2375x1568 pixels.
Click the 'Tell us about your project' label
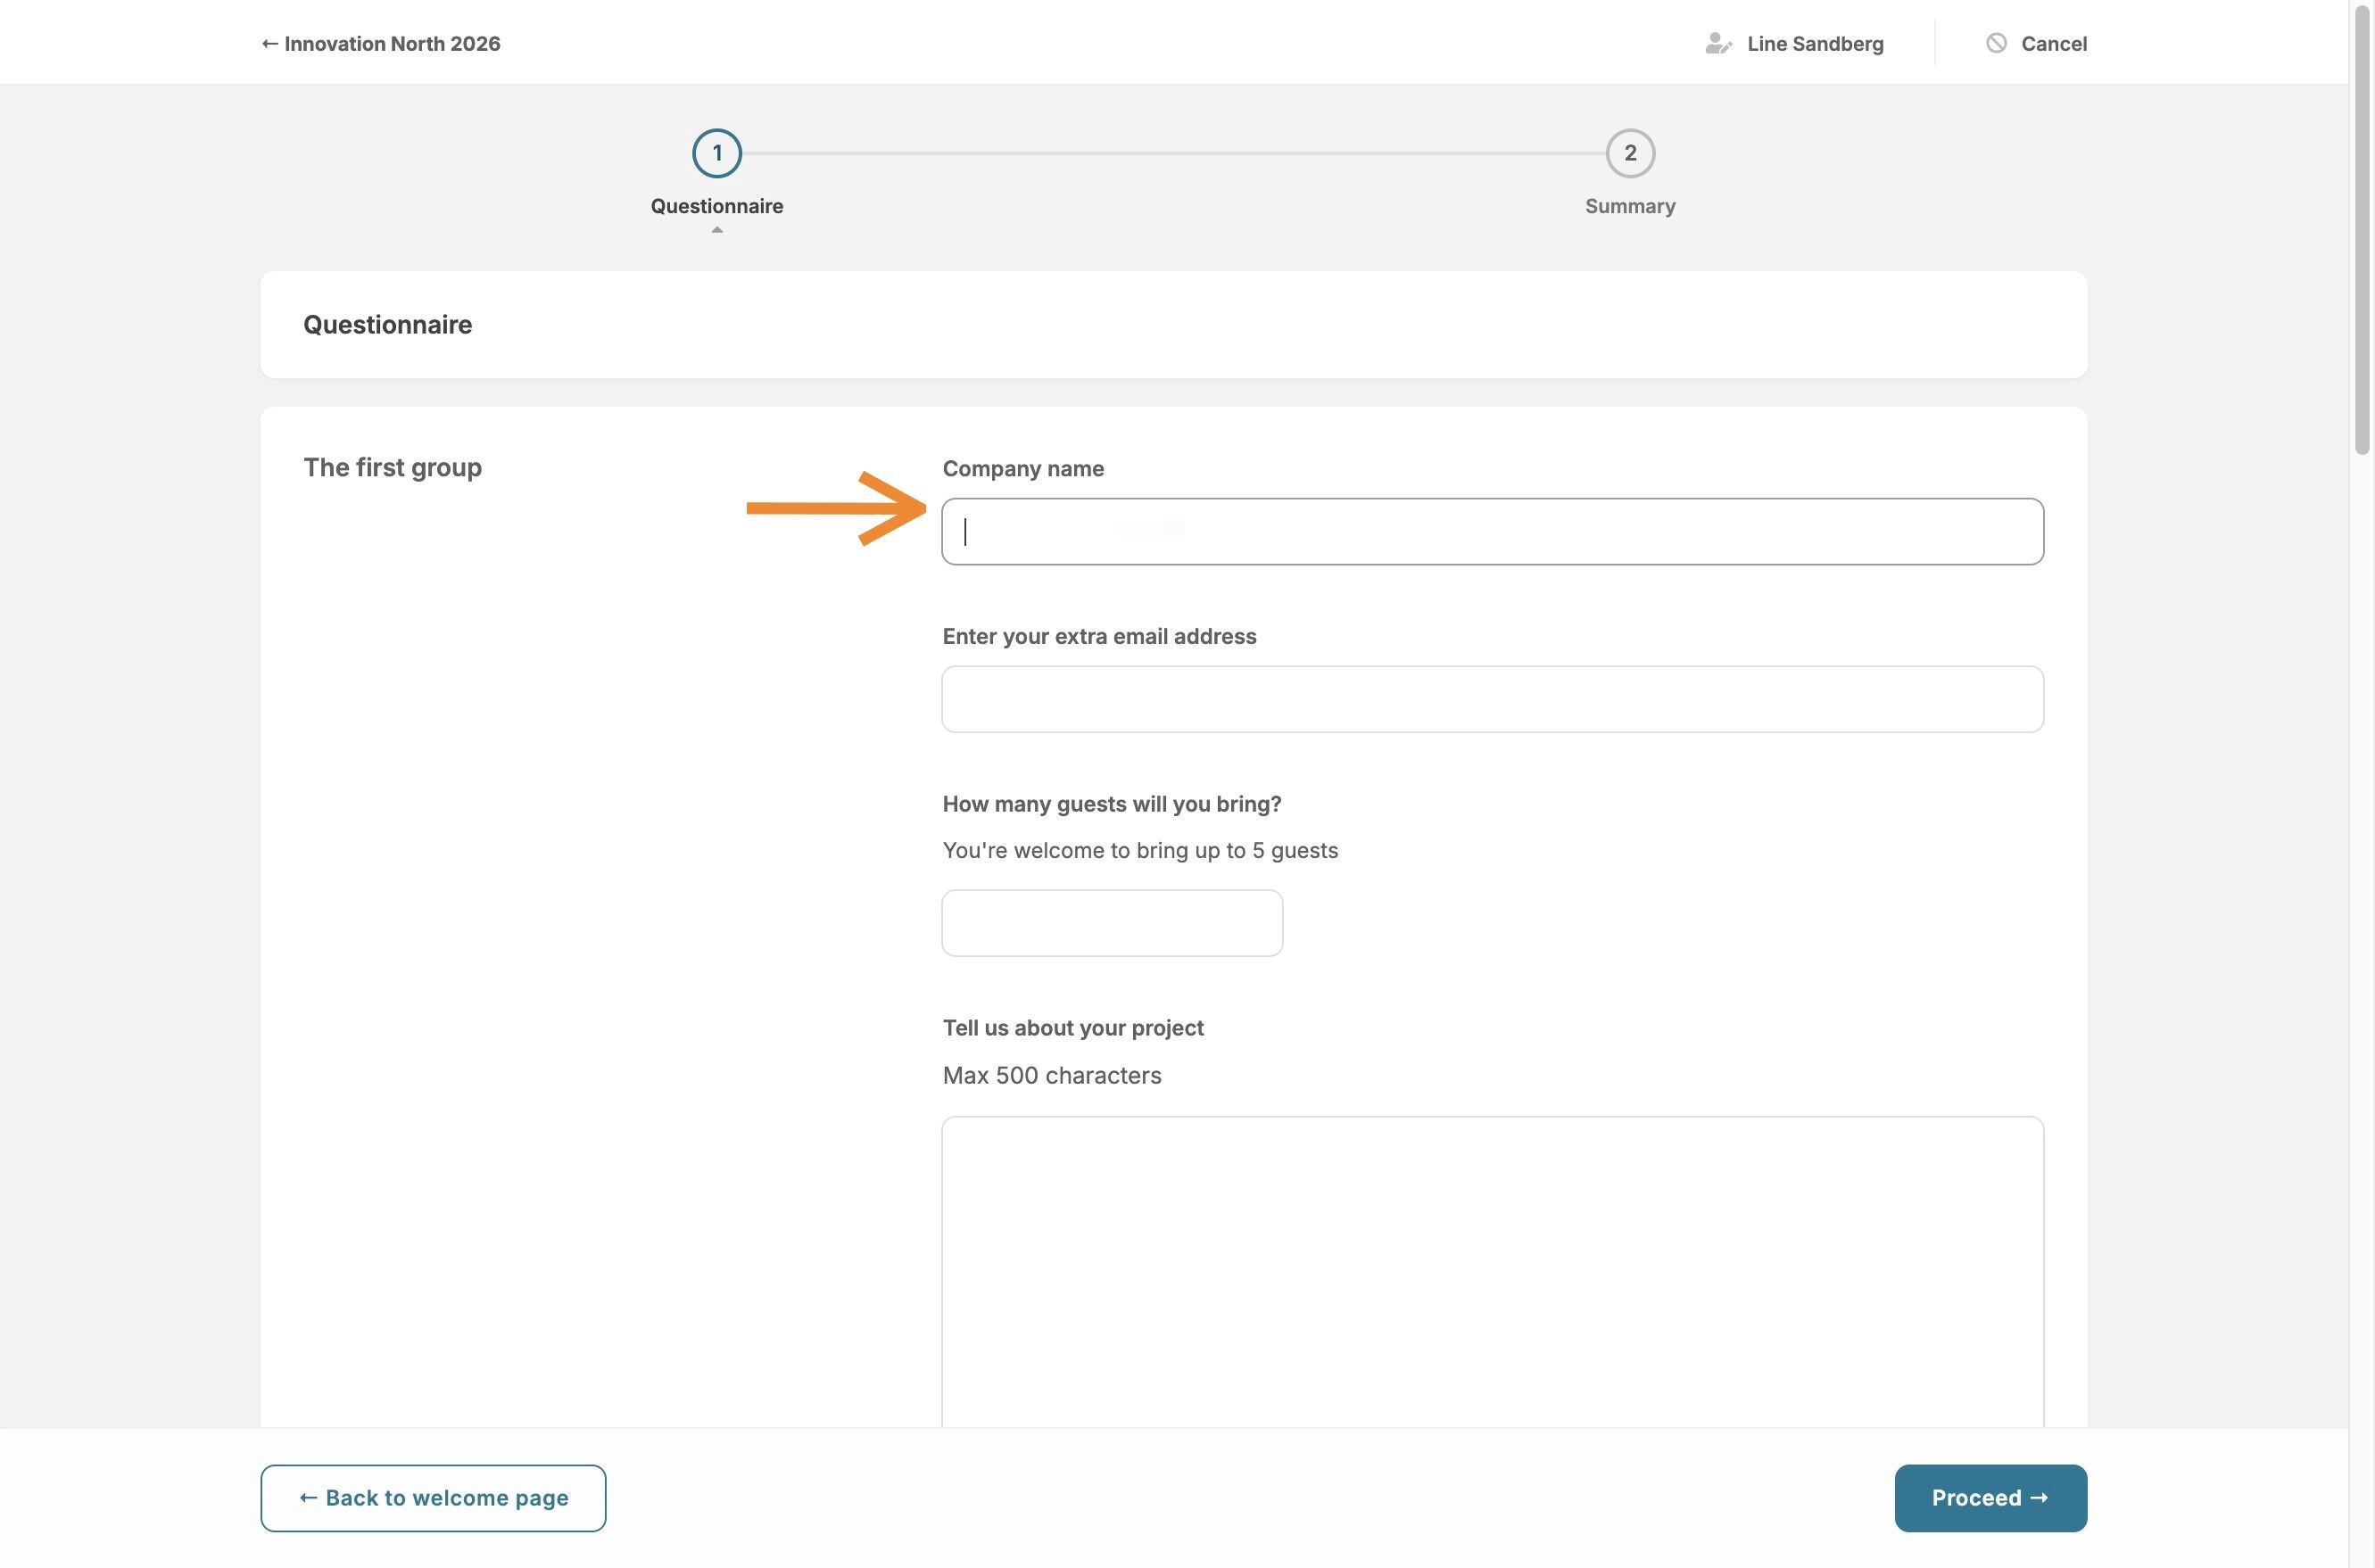1072,1027
